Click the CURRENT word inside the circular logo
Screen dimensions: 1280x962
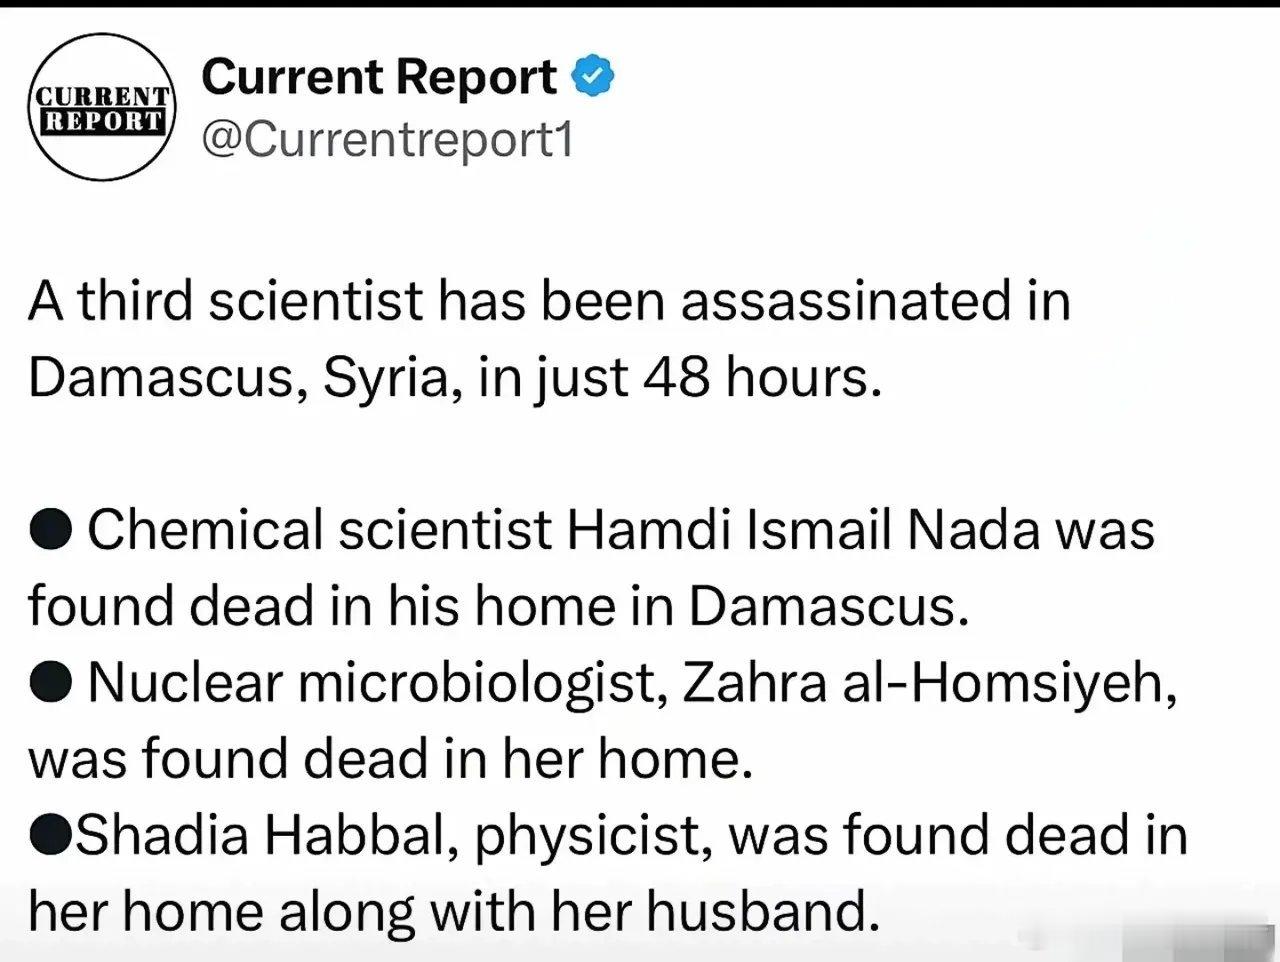102,97
